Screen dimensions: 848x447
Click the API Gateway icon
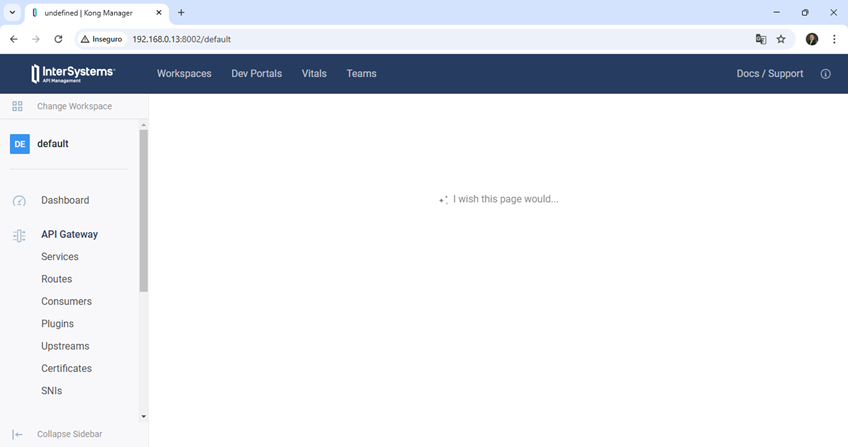point(19,236)
